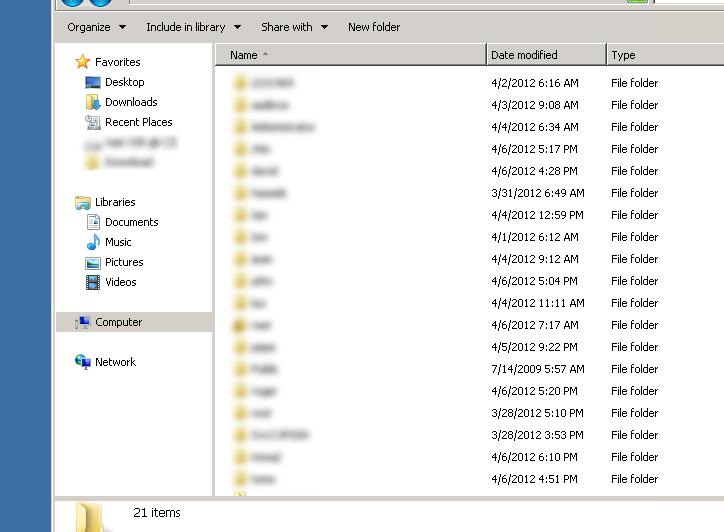Open Desktop in the navigation pane
This screenshot has width=724, height=532.
coord(124,82)
